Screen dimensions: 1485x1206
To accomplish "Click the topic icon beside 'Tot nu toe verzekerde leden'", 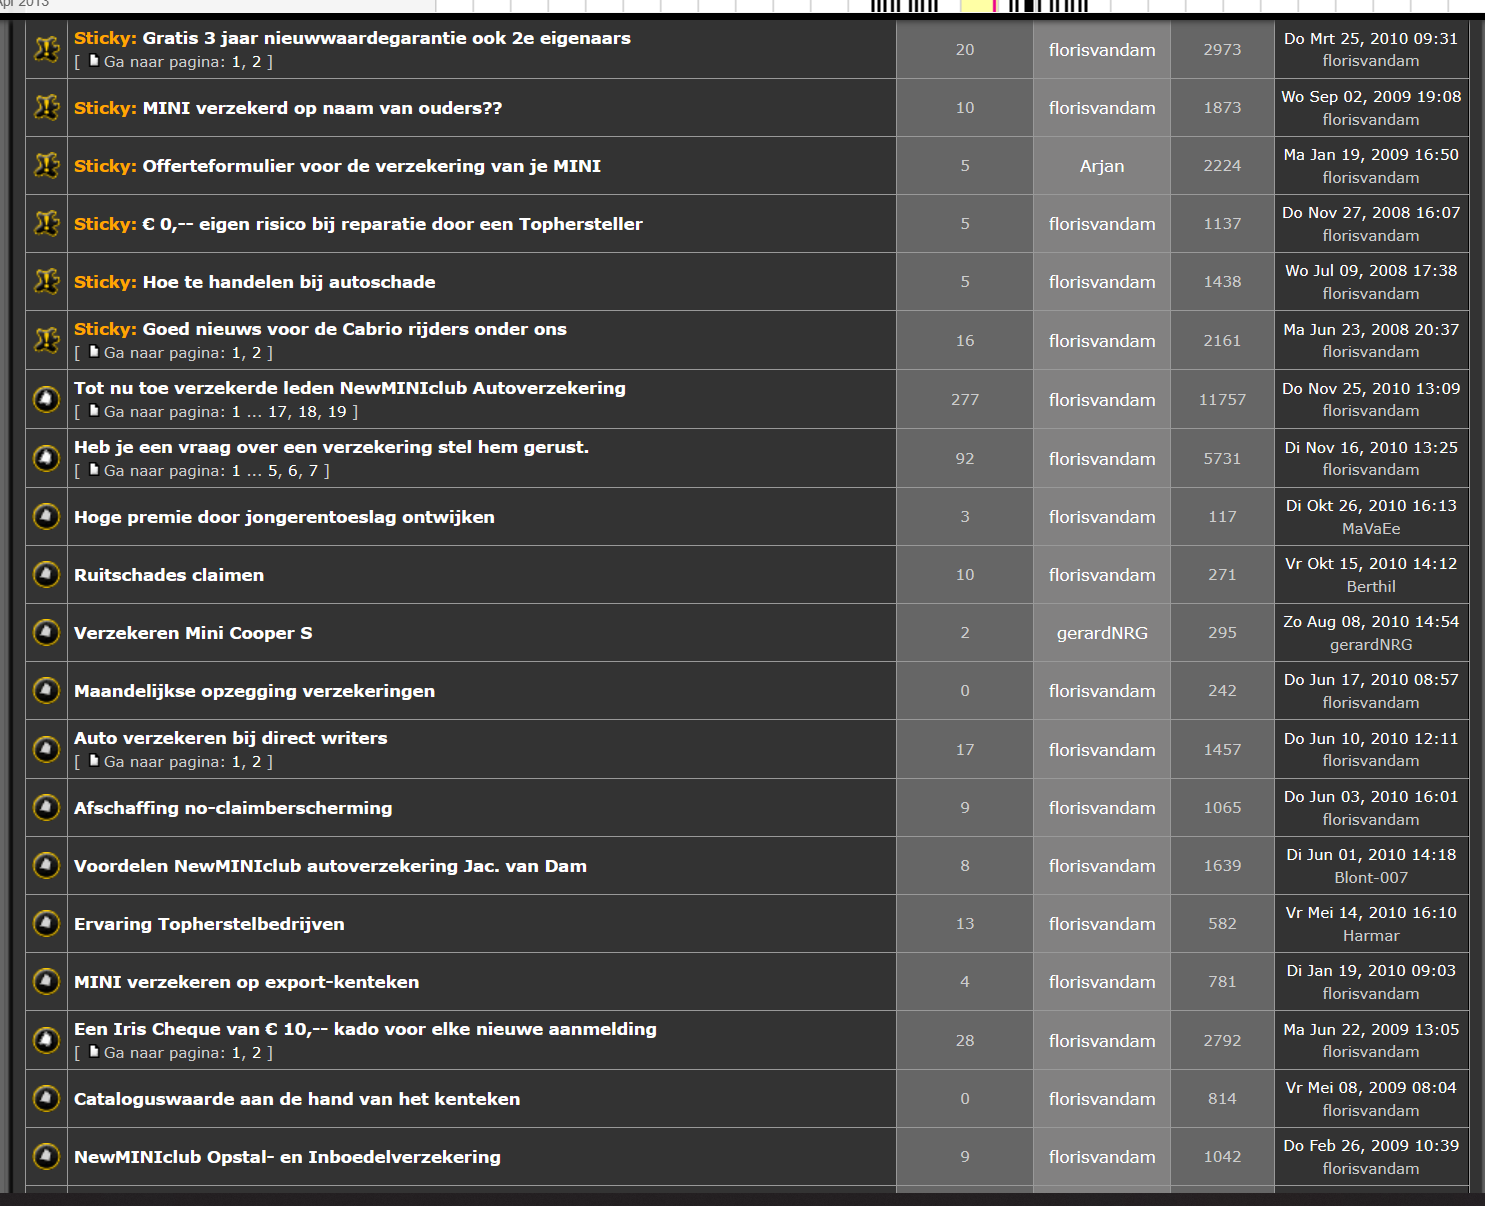I will pyautogui.click(x=46, y=399).
